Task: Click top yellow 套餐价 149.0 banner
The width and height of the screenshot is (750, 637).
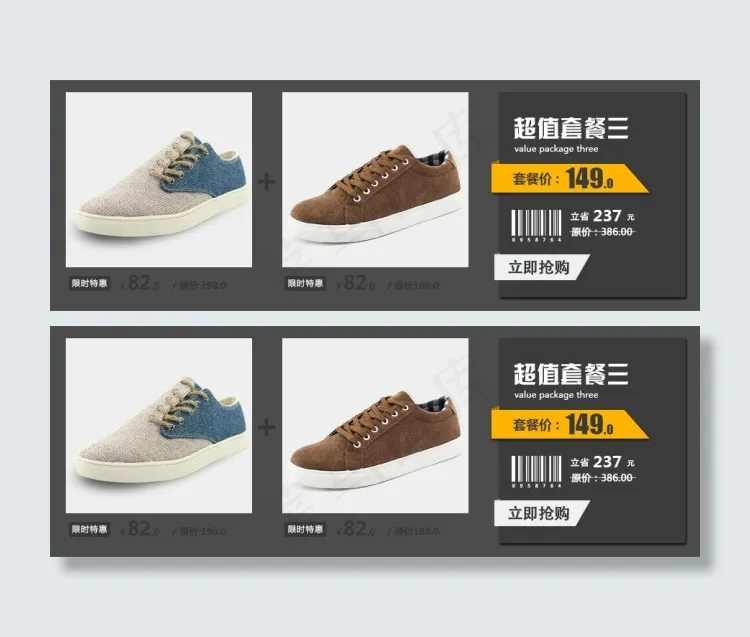Action: [x=569, y=178]
